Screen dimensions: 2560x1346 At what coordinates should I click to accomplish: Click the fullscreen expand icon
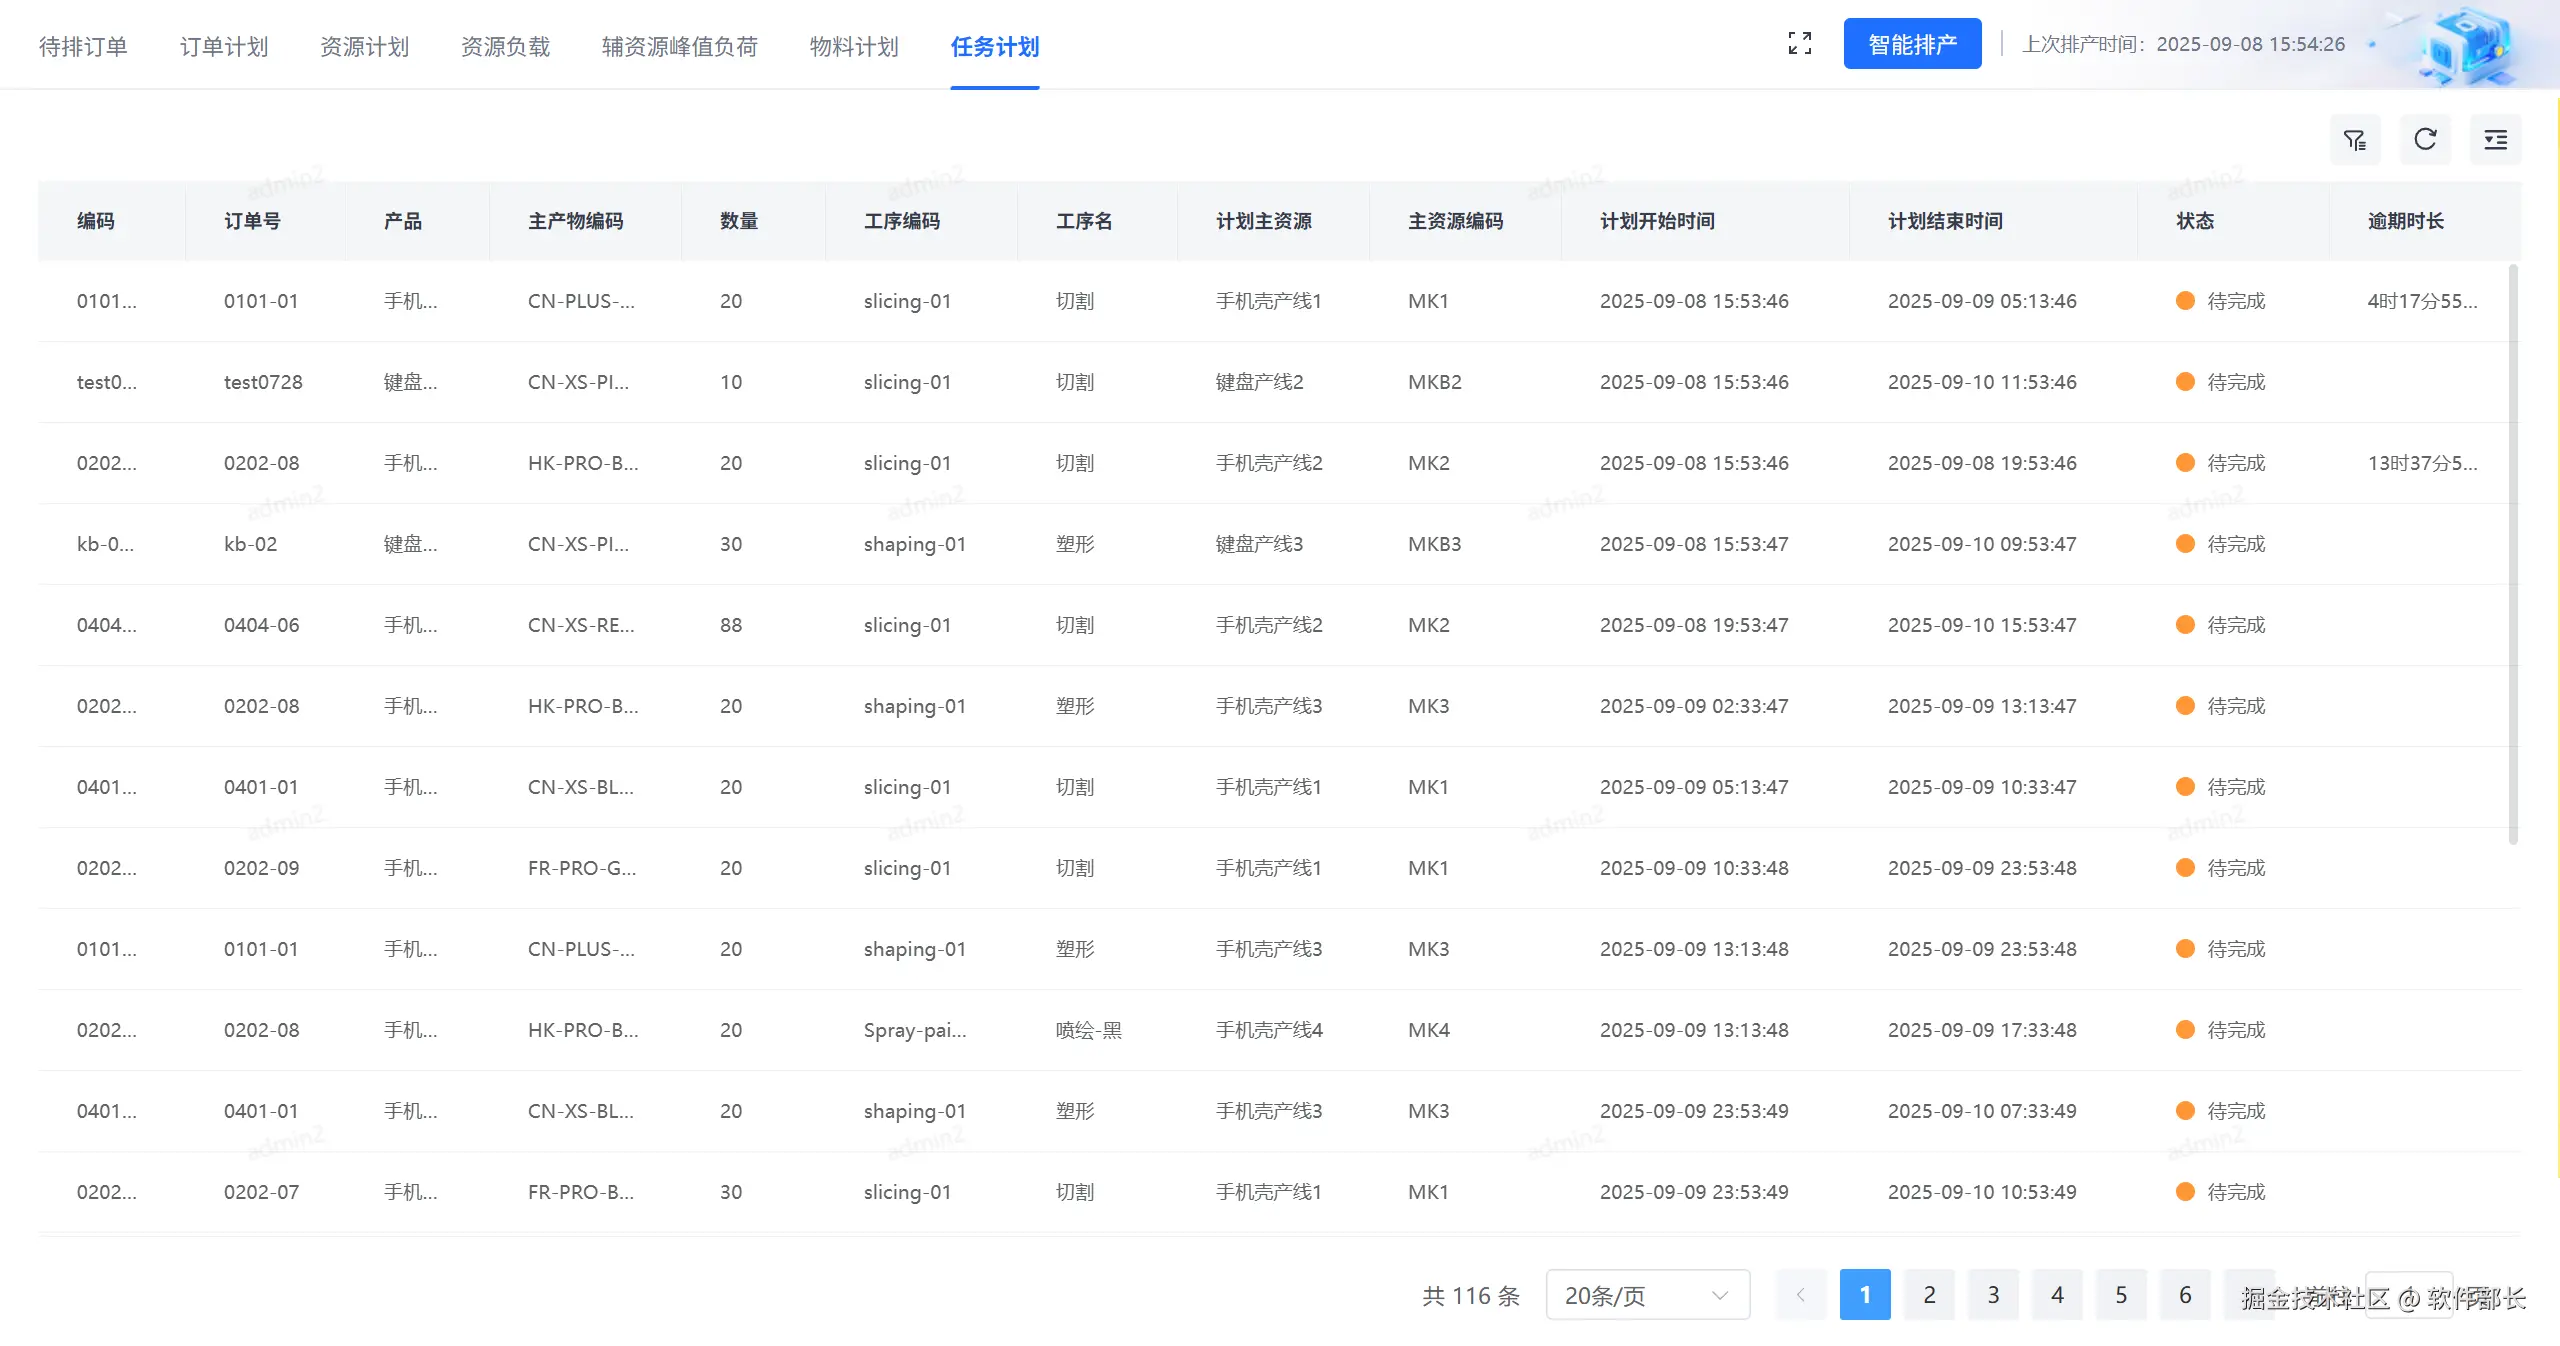click(1799, 43)
